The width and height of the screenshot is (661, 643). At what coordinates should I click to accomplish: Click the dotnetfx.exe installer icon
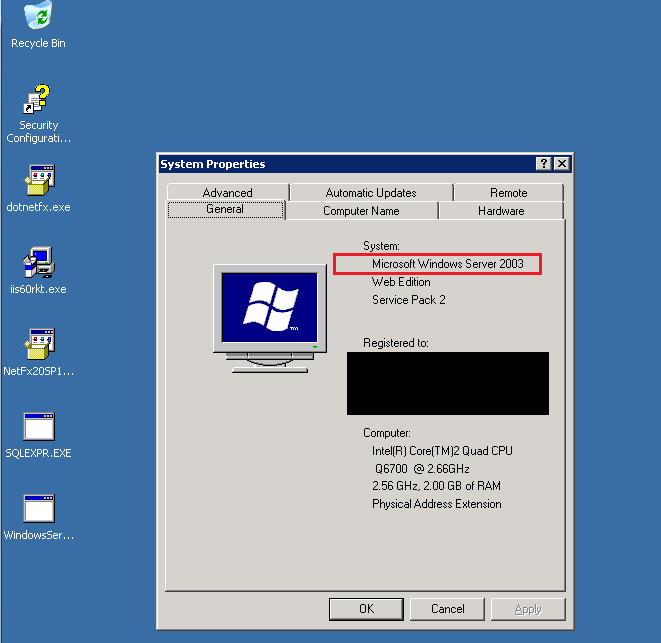[38, 181]
